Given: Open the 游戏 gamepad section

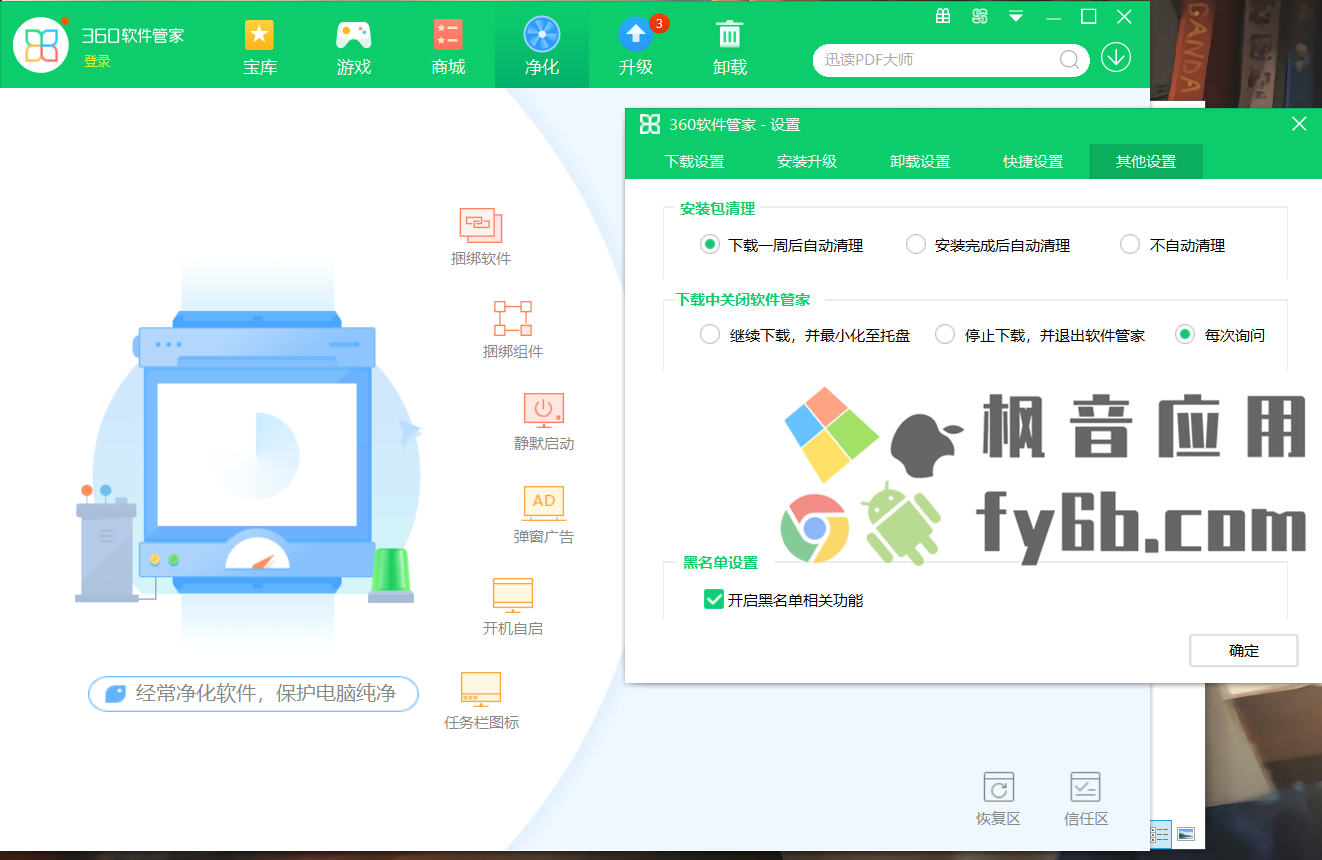Looking at the screenshot, I should [354, 47].
